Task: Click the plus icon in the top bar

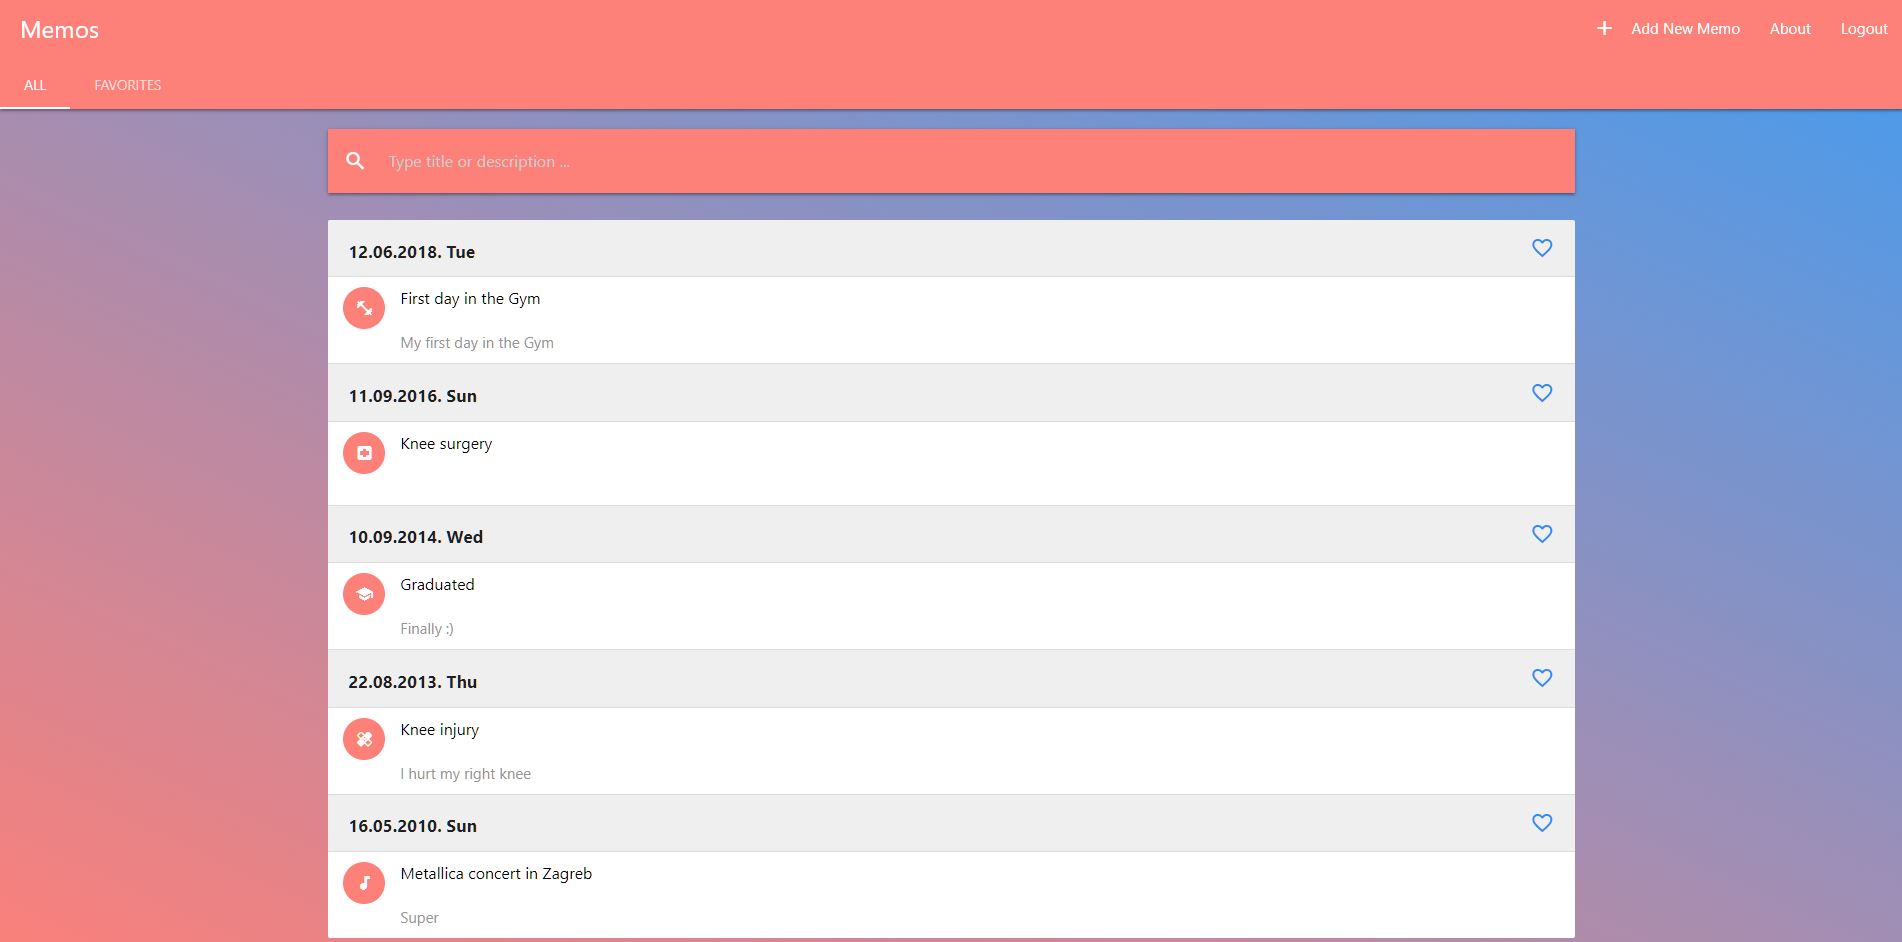Action: point(1604,29)
